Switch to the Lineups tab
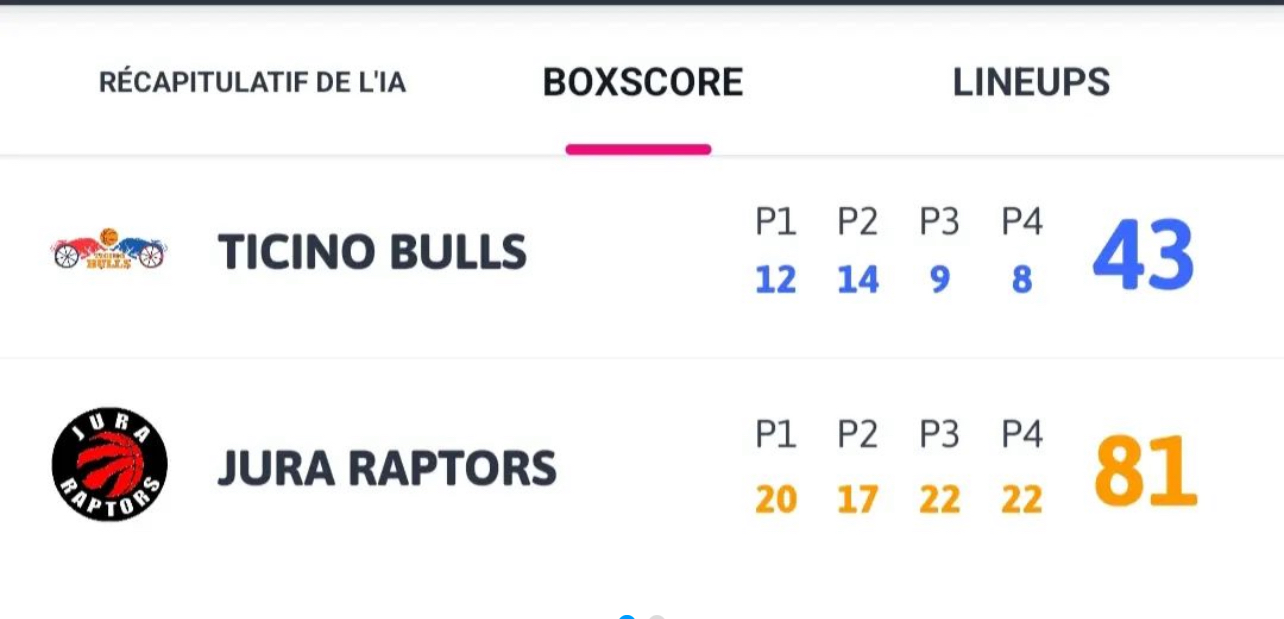 point(1030,82)
